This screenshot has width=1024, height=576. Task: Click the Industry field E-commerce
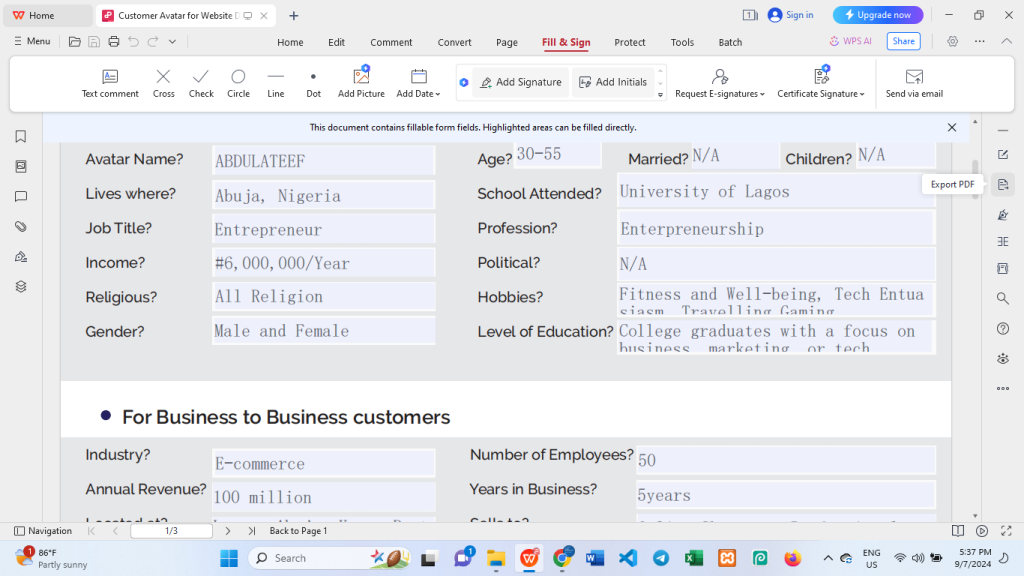[x=323, y=462]
